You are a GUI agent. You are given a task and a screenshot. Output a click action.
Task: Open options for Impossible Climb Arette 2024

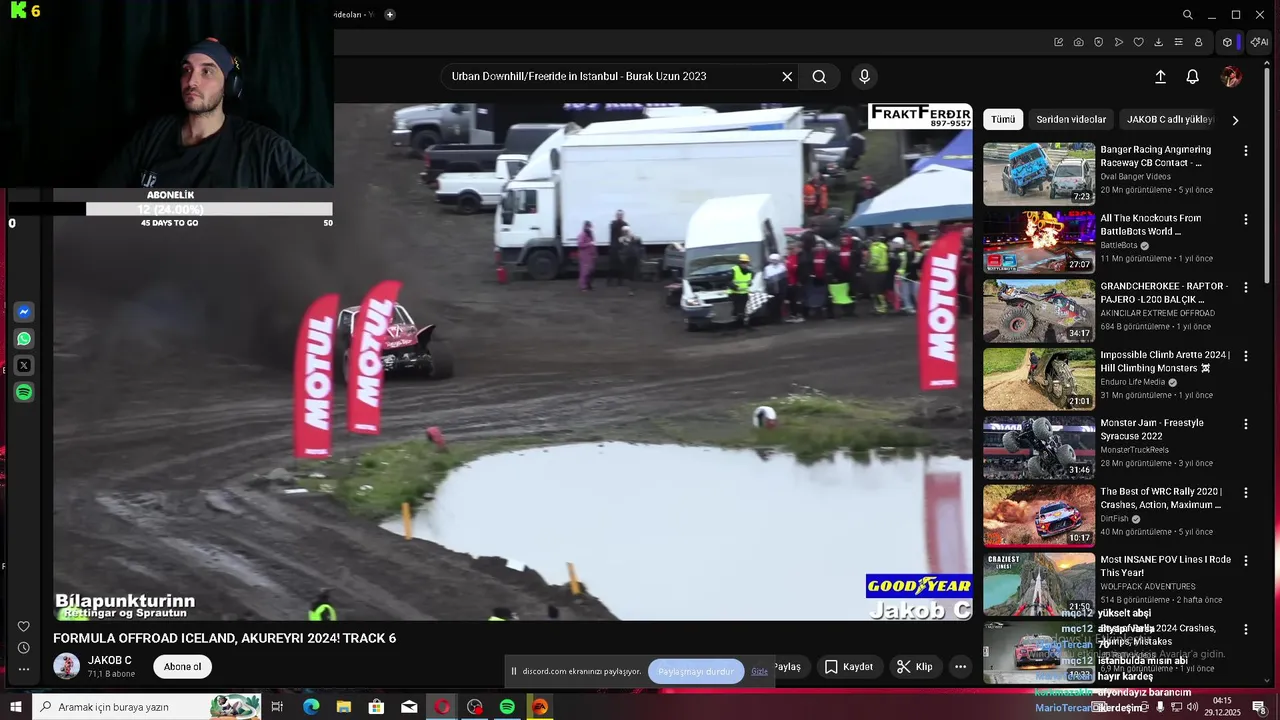pos(1245,356)
